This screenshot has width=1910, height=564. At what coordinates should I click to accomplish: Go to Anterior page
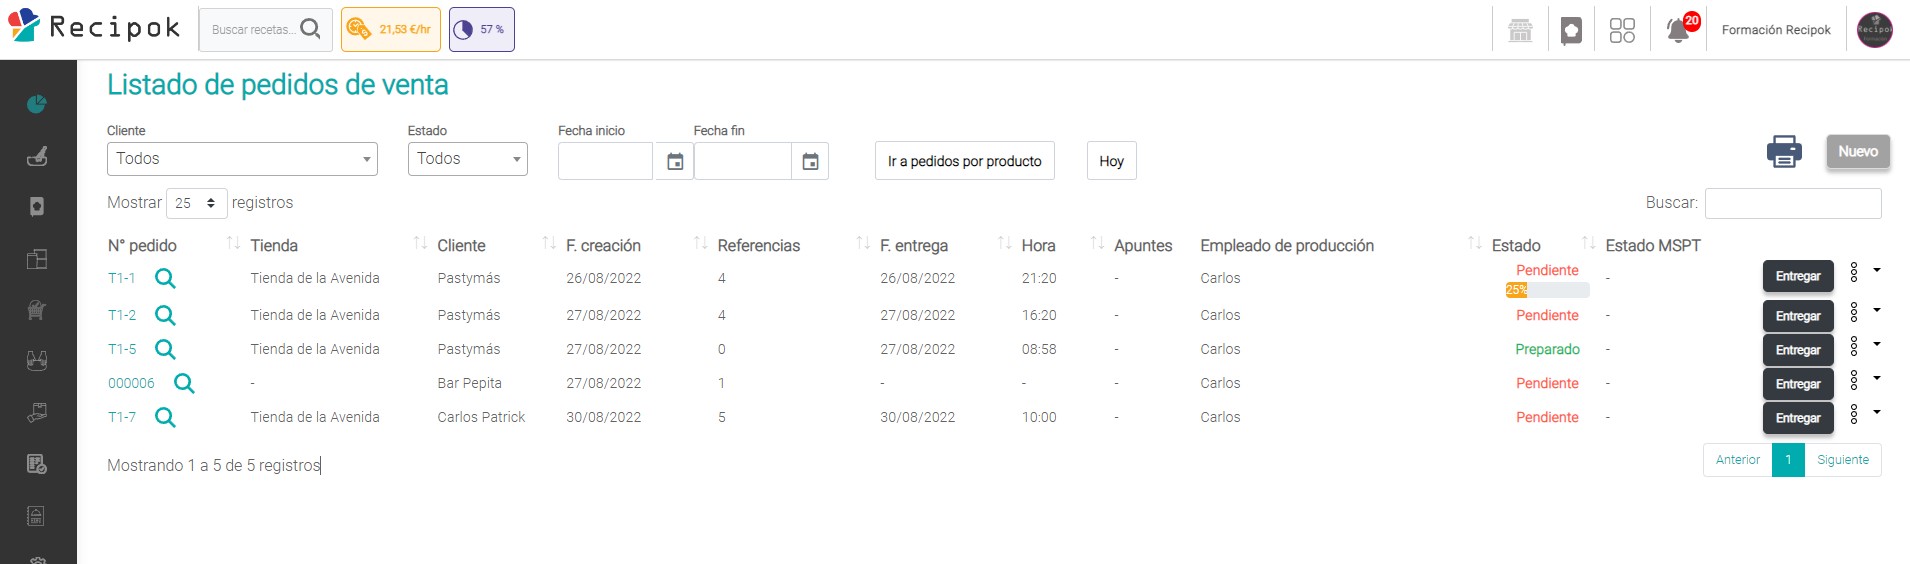[x=1738, y=460]
